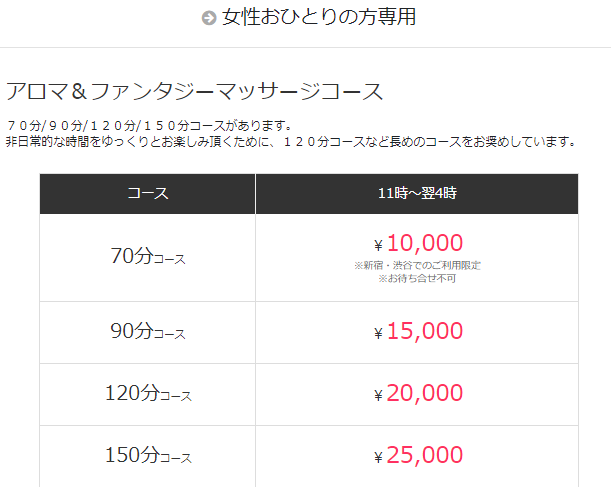The image size is (611, 487).
Task: Click the アロマ＆ファンタジーマッサージコース heading
Action: click(x=195, y=92)
